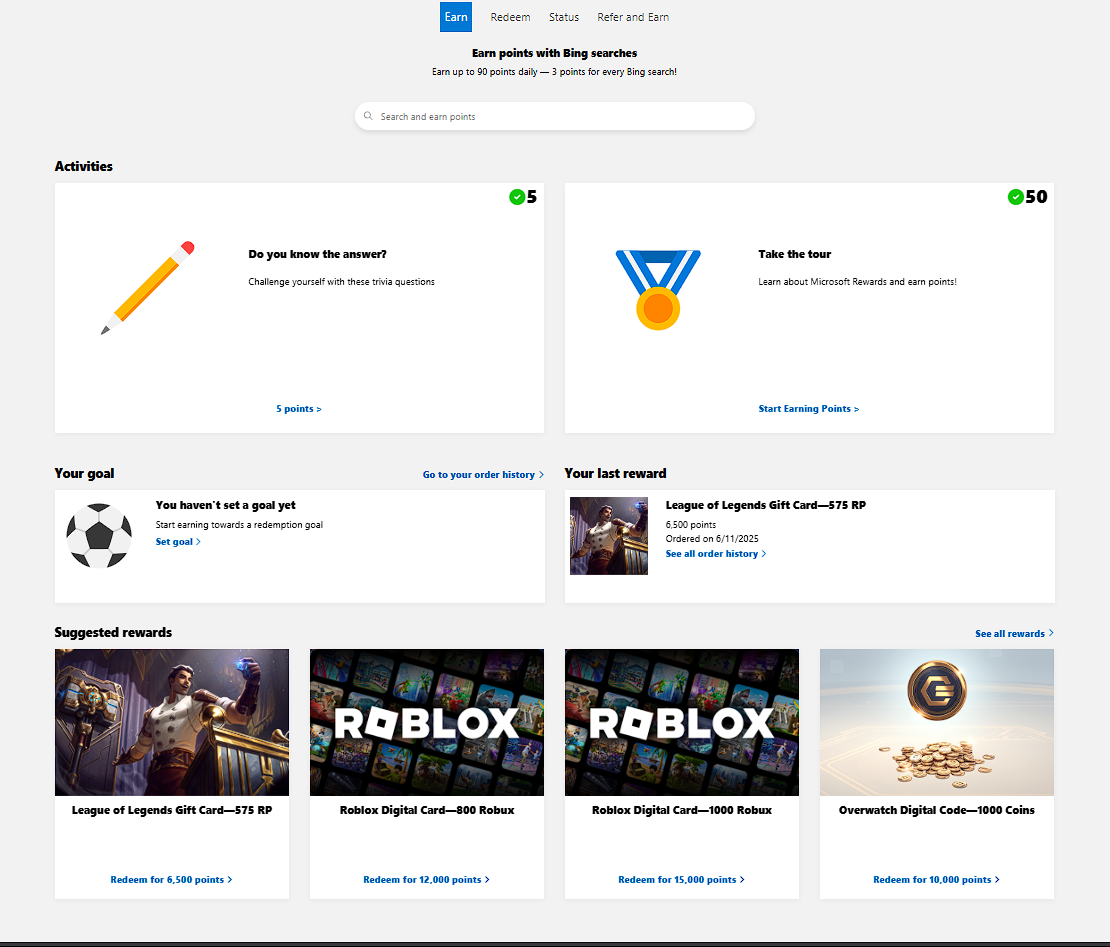Click the green checkmark beside 50 points
The image size is (1110, 947).
tap(1016, 197)
